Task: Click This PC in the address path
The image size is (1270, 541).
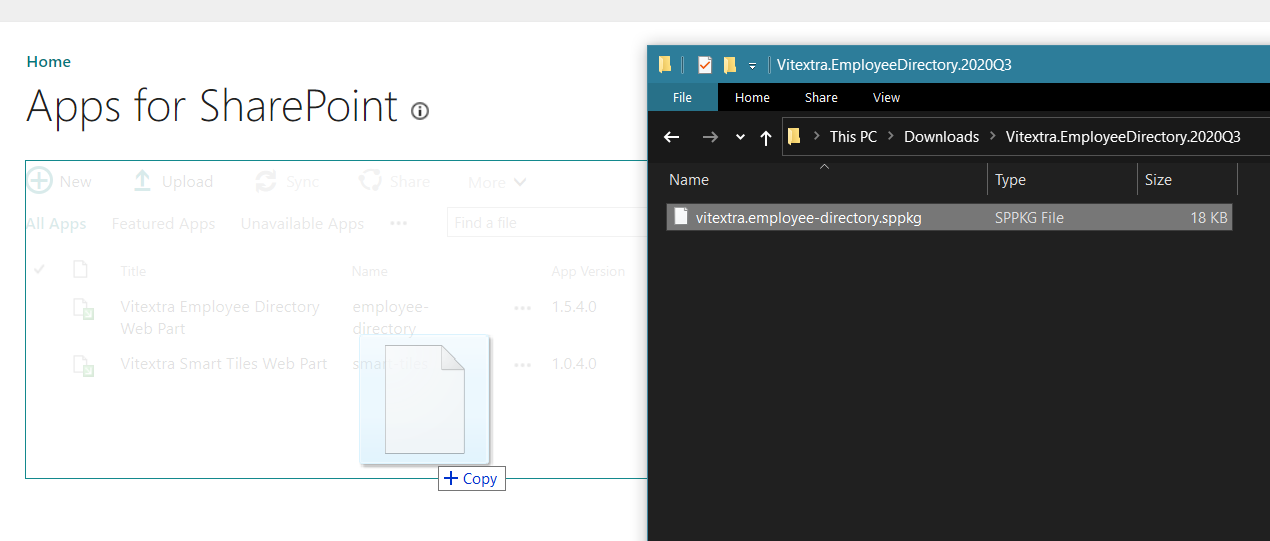Action: point(853,137)
